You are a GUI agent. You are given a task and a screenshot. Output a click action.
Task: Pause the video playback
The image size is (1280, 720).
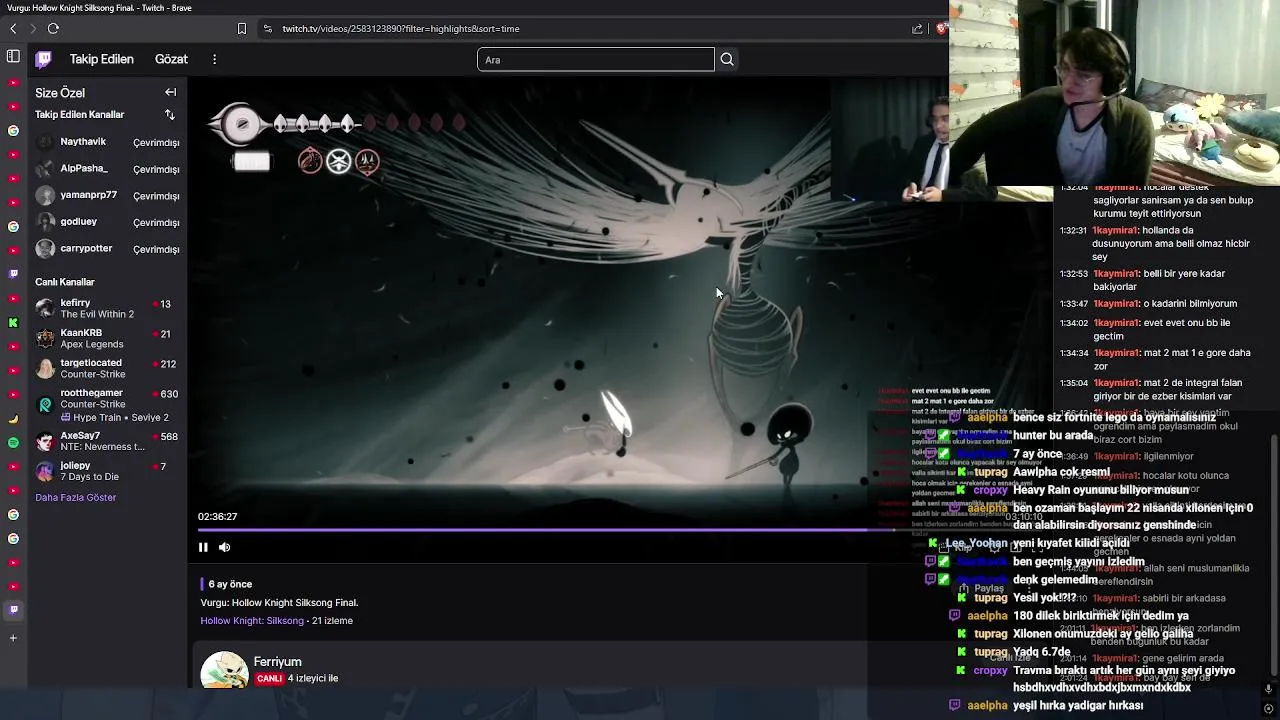click(x=203, y=547)
